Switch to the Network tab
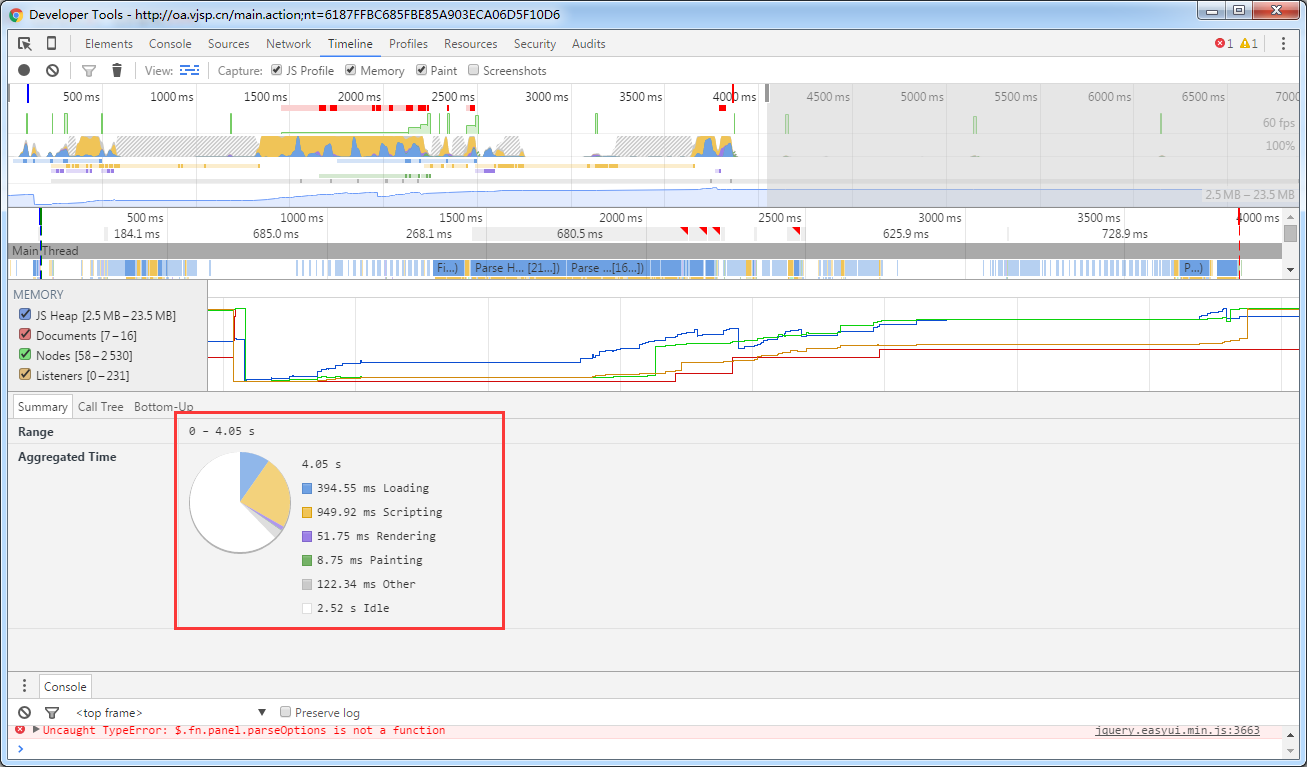 coord(288,44)
